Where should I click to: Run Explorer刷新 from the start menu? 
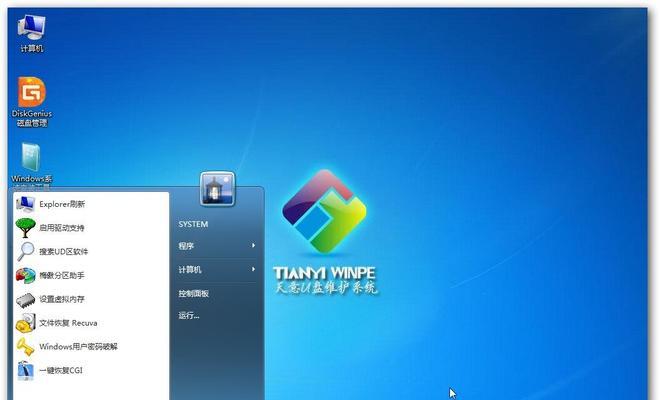click(91, 204)
